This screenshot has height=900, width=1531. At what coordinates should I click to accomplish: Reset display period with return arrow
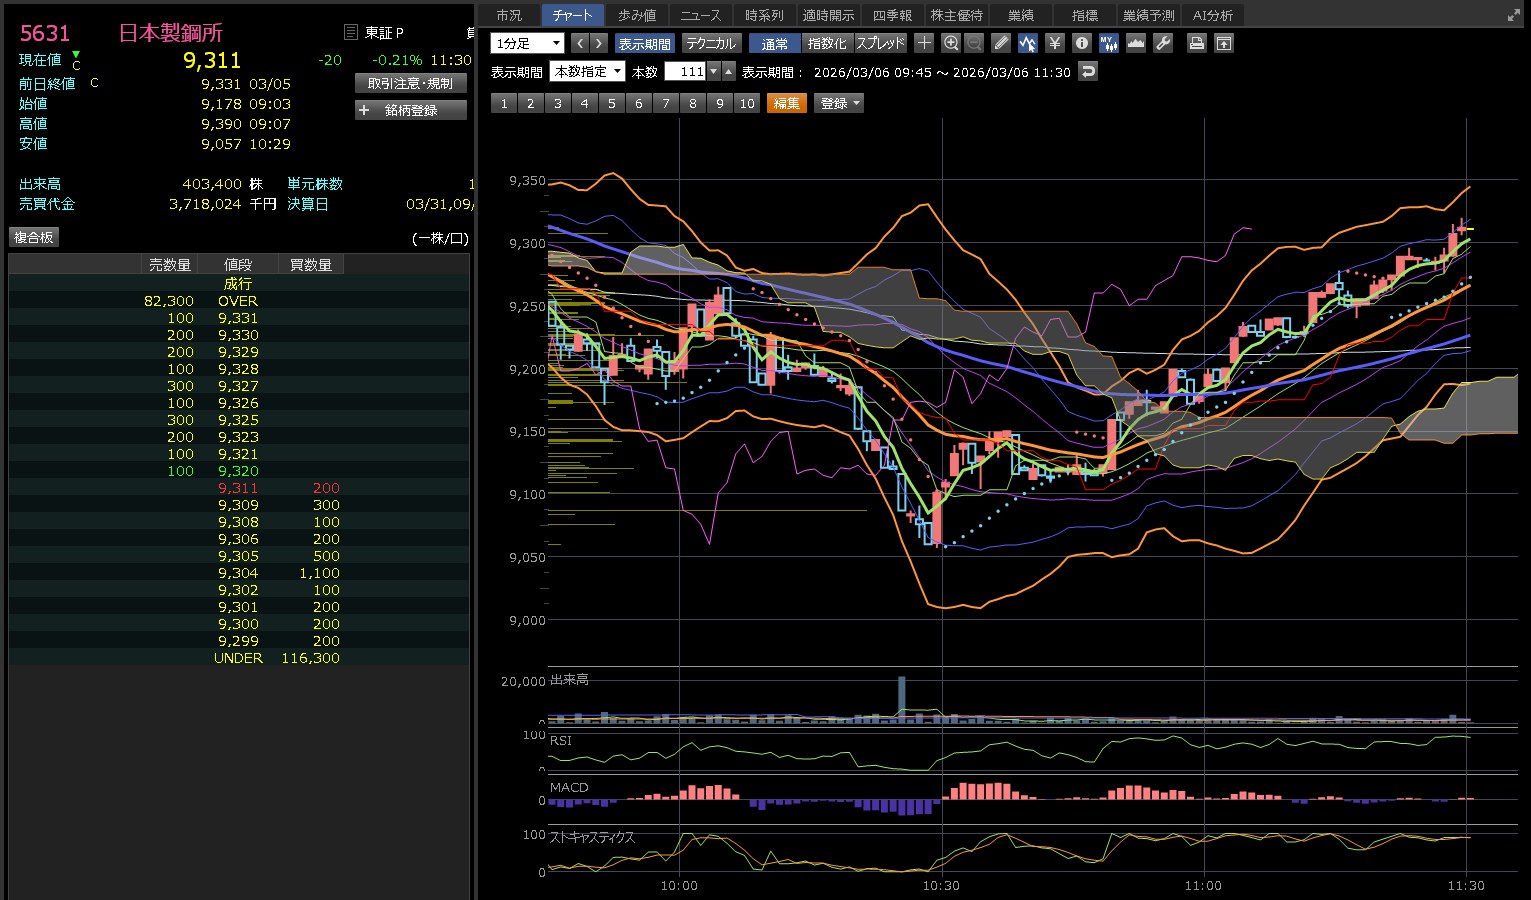pyautogui.click(x=1088, y=72)
